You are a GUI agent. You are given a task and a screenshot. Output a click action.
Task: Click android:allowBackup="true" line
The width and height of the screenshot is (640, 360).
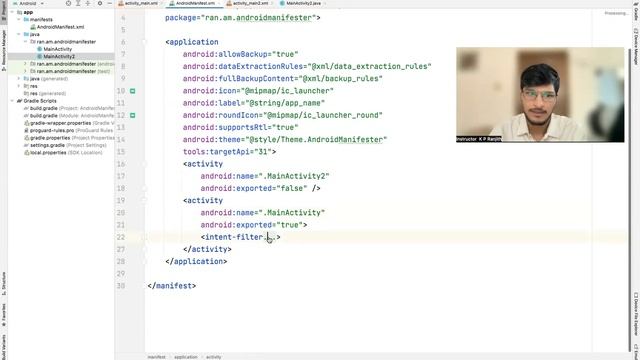coord(240,54)
